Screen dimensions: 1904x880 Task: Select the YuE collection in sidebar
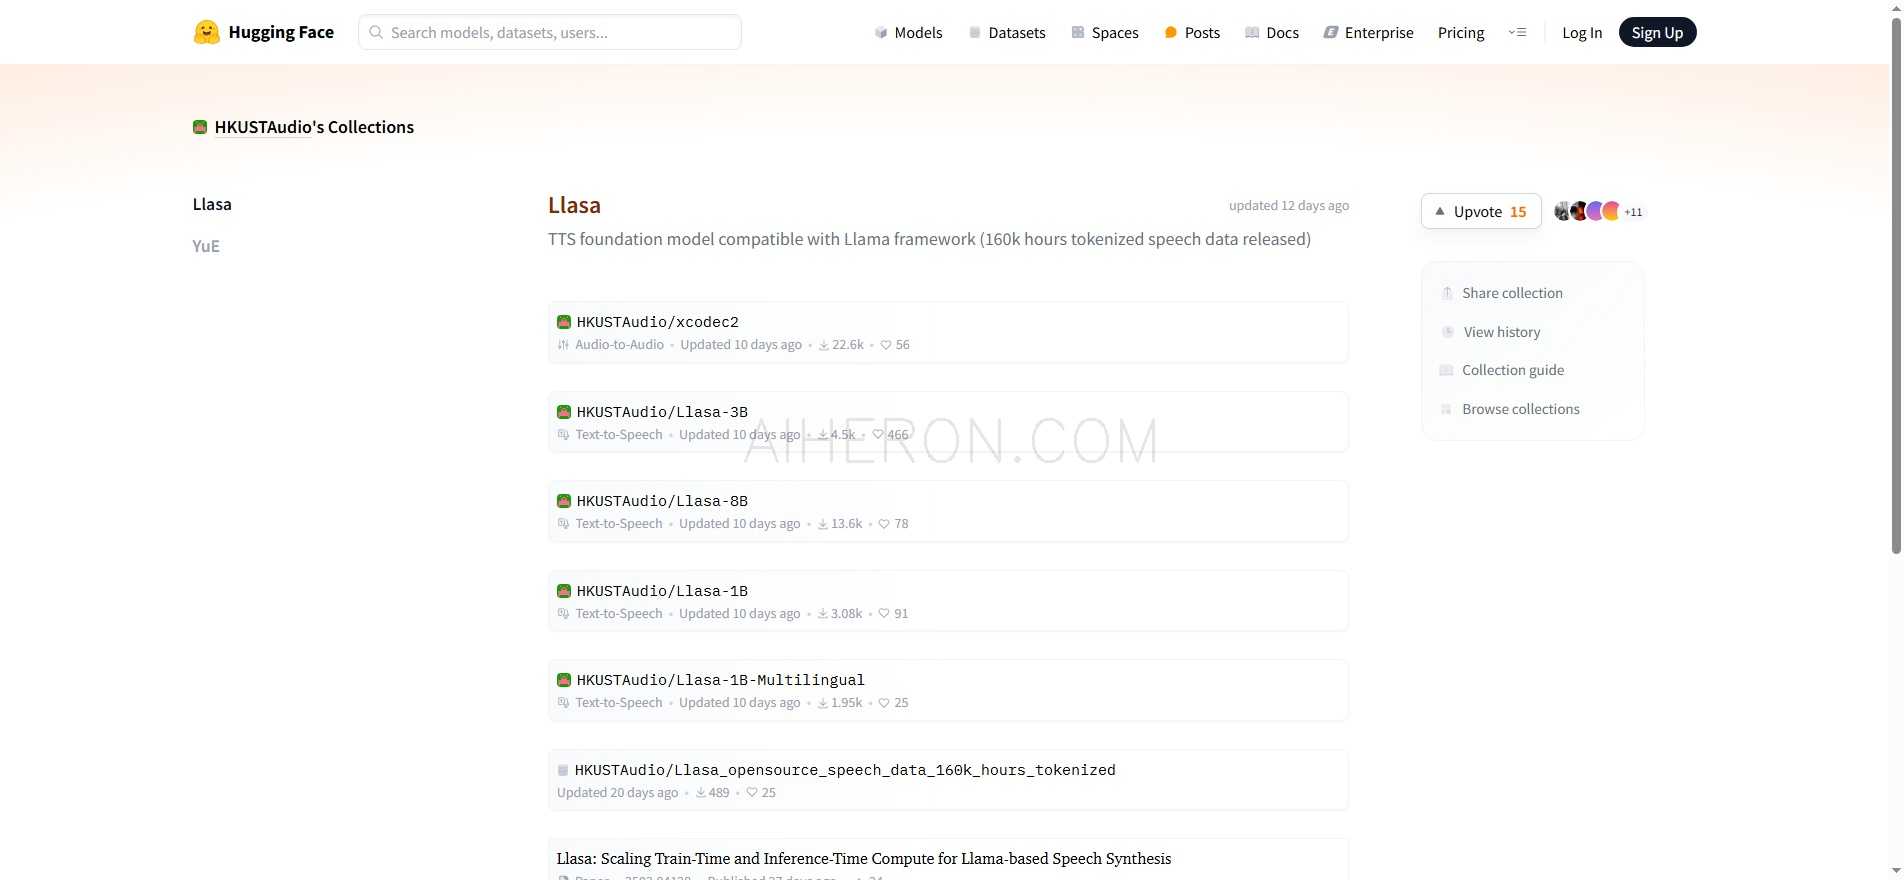point(206,246)
